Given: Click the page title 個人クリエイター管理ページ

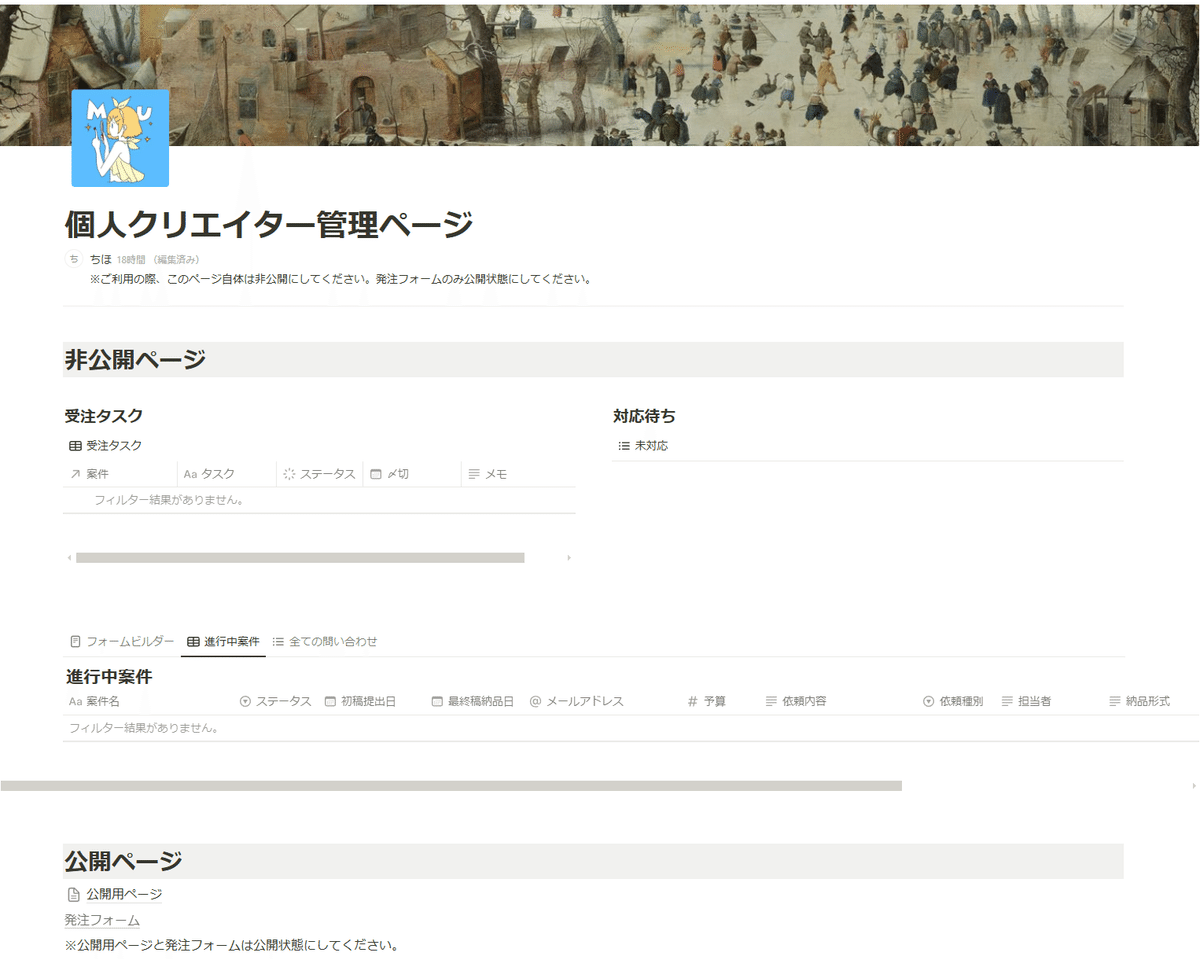Looking at the screenshot, I should tap(269, 224).
